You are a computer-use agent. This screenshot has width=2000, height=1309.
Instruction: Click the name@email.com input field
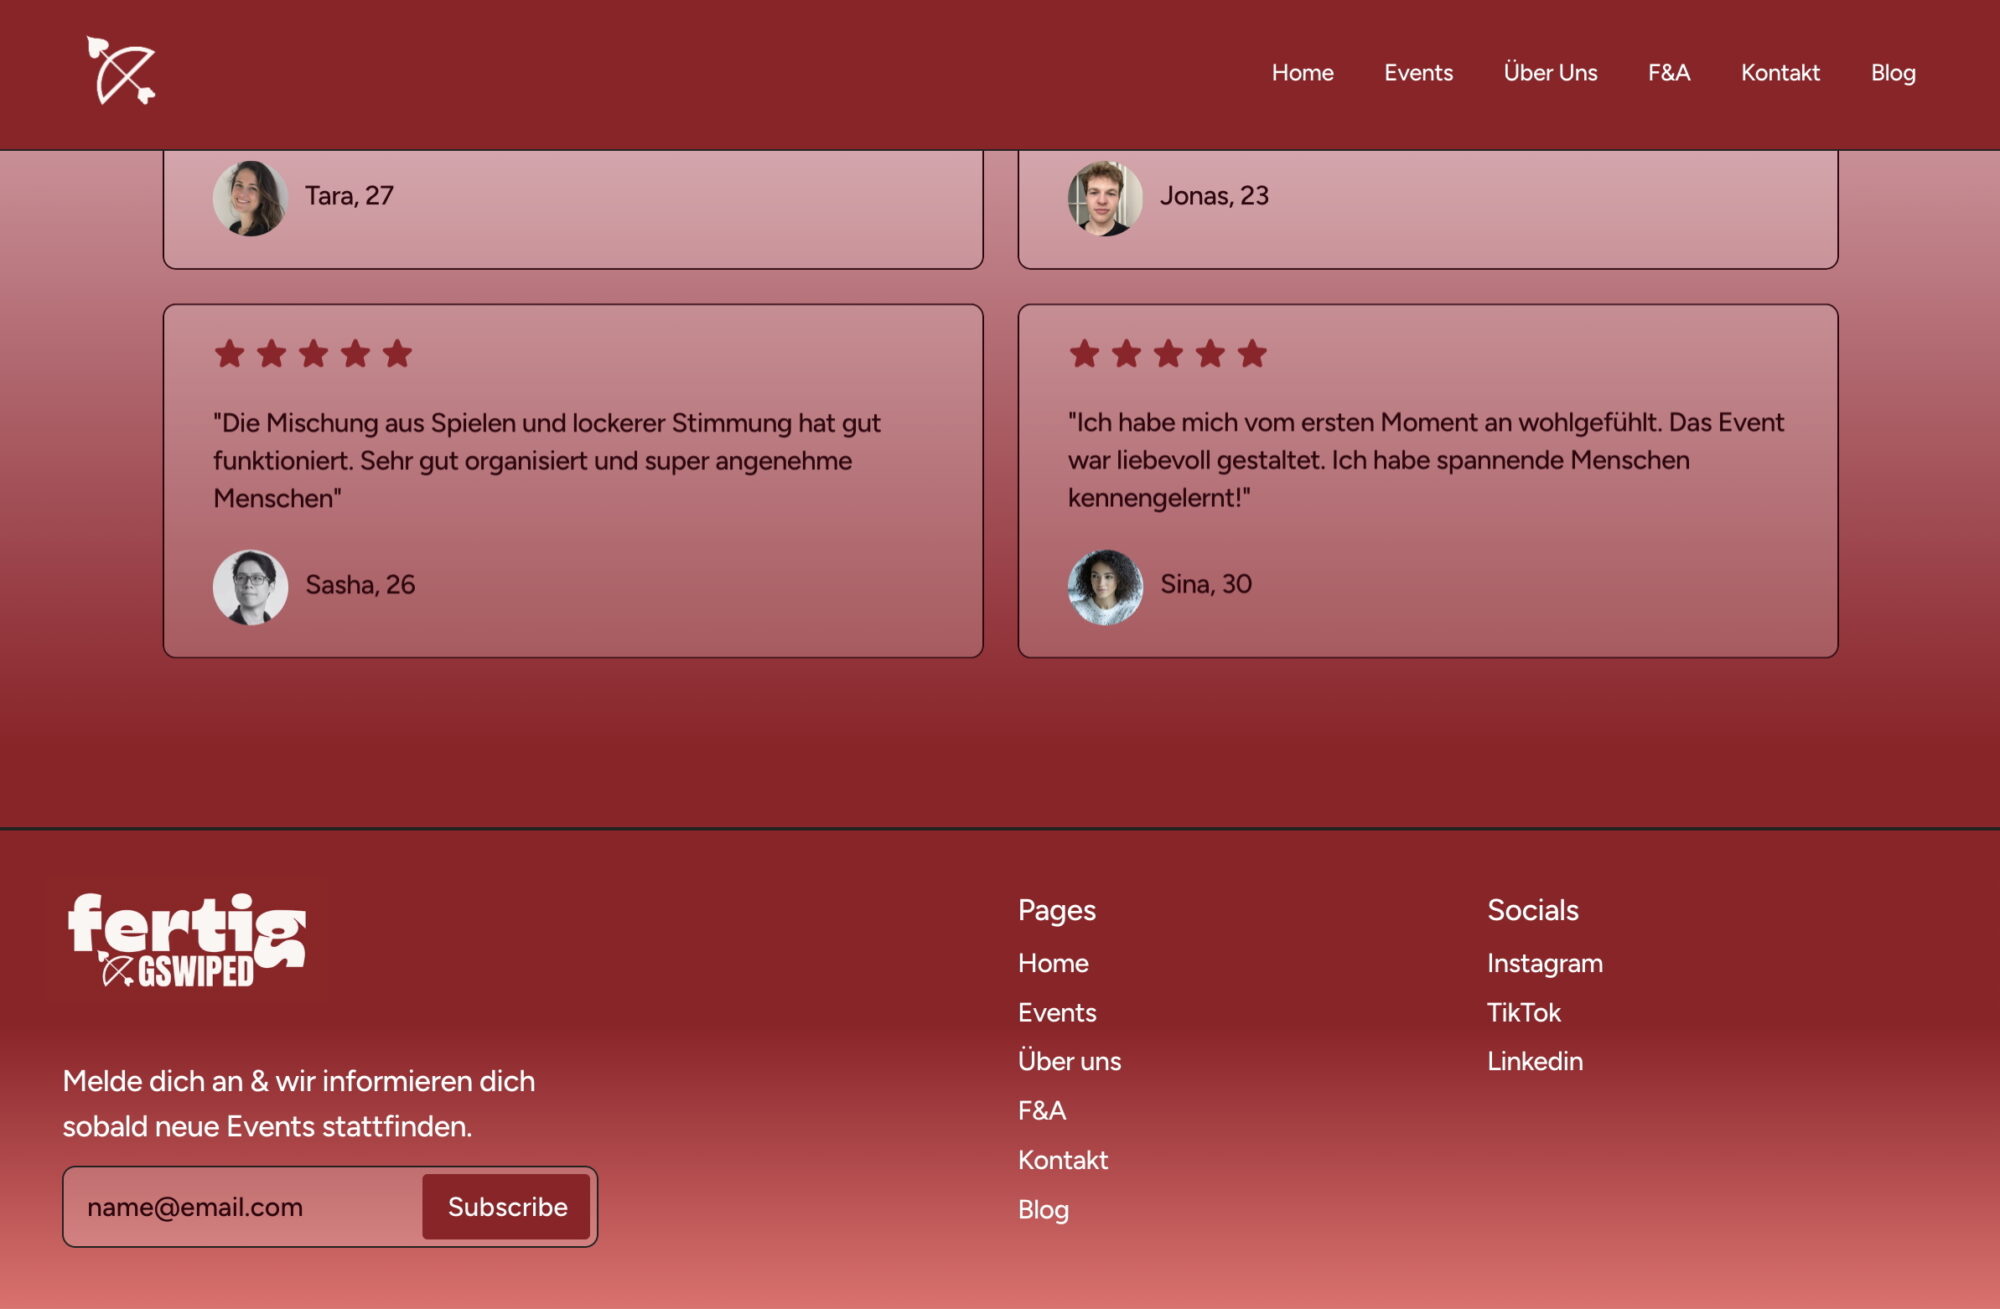240,1207
